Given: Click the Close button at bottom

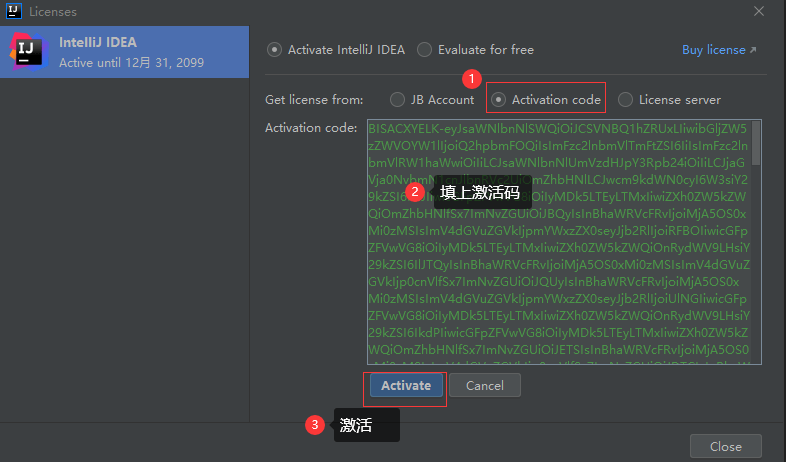Looking at the screenshot, I should 726,446.
